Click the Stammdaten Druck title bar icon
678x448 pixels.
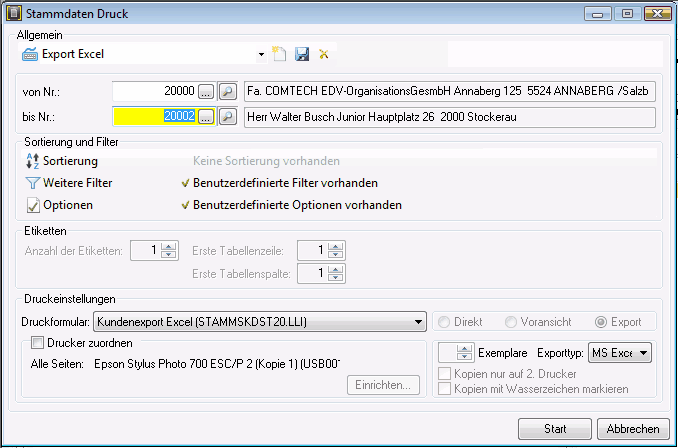(x=15, y=13)
